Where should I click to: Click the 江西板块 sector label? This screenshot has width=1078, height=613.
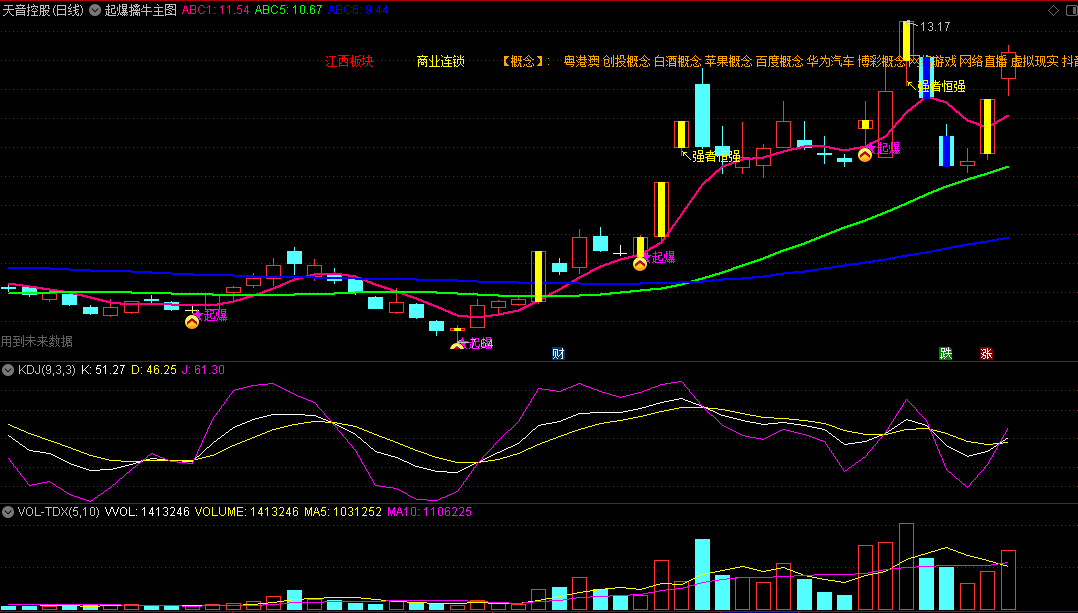coord(349,61)
